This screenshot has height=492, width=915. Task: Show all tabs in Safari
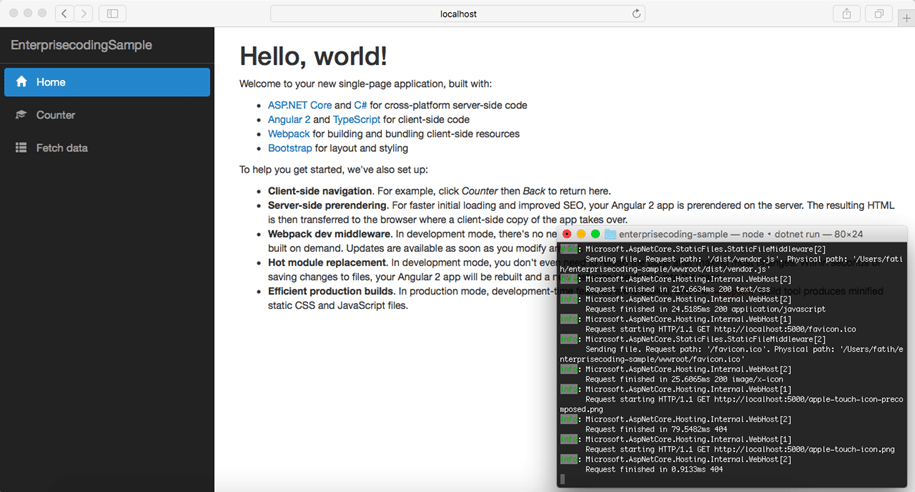coord(879,13)
